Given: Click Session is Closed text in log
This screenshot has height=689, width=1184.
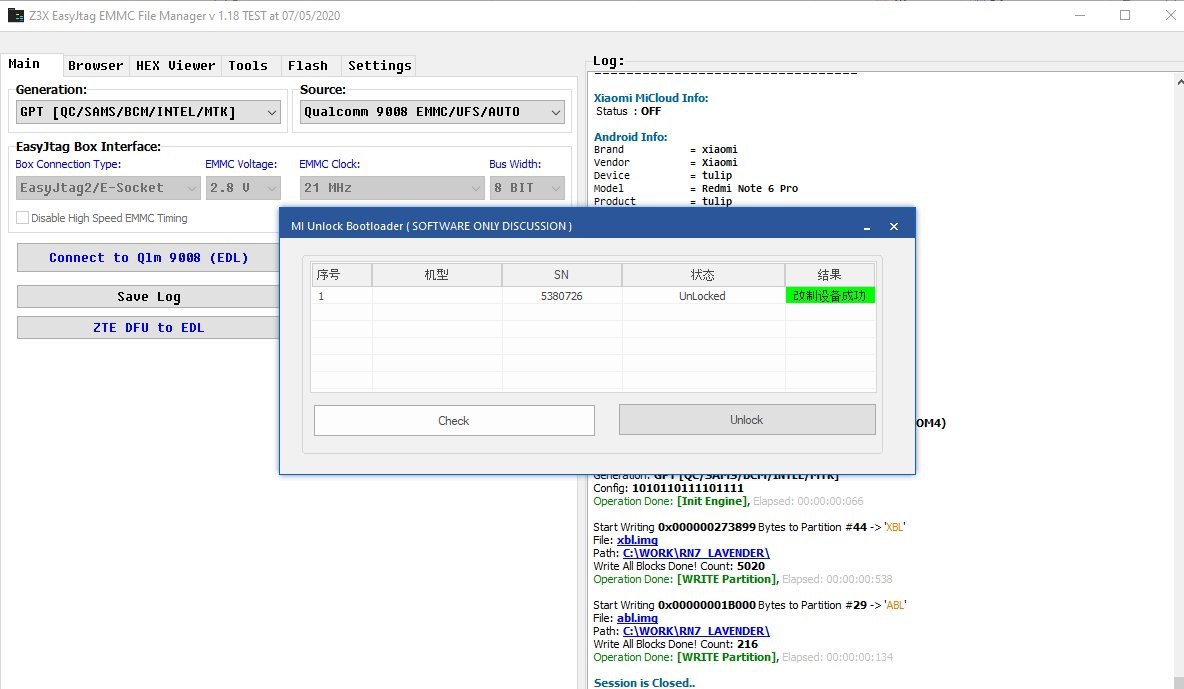Looking at the screenshot, I should pyautogui.click(x=644, y=683).
